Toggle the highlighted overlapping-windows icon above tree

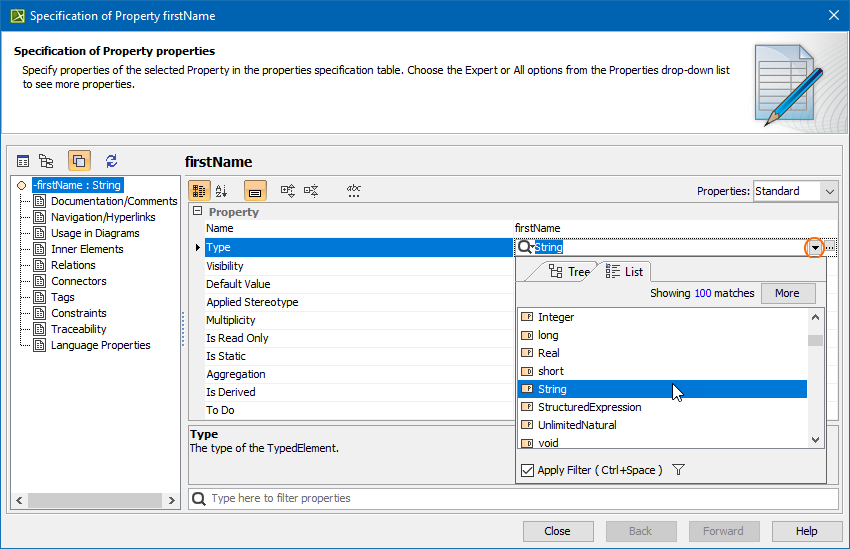click(x=79, y=161)
